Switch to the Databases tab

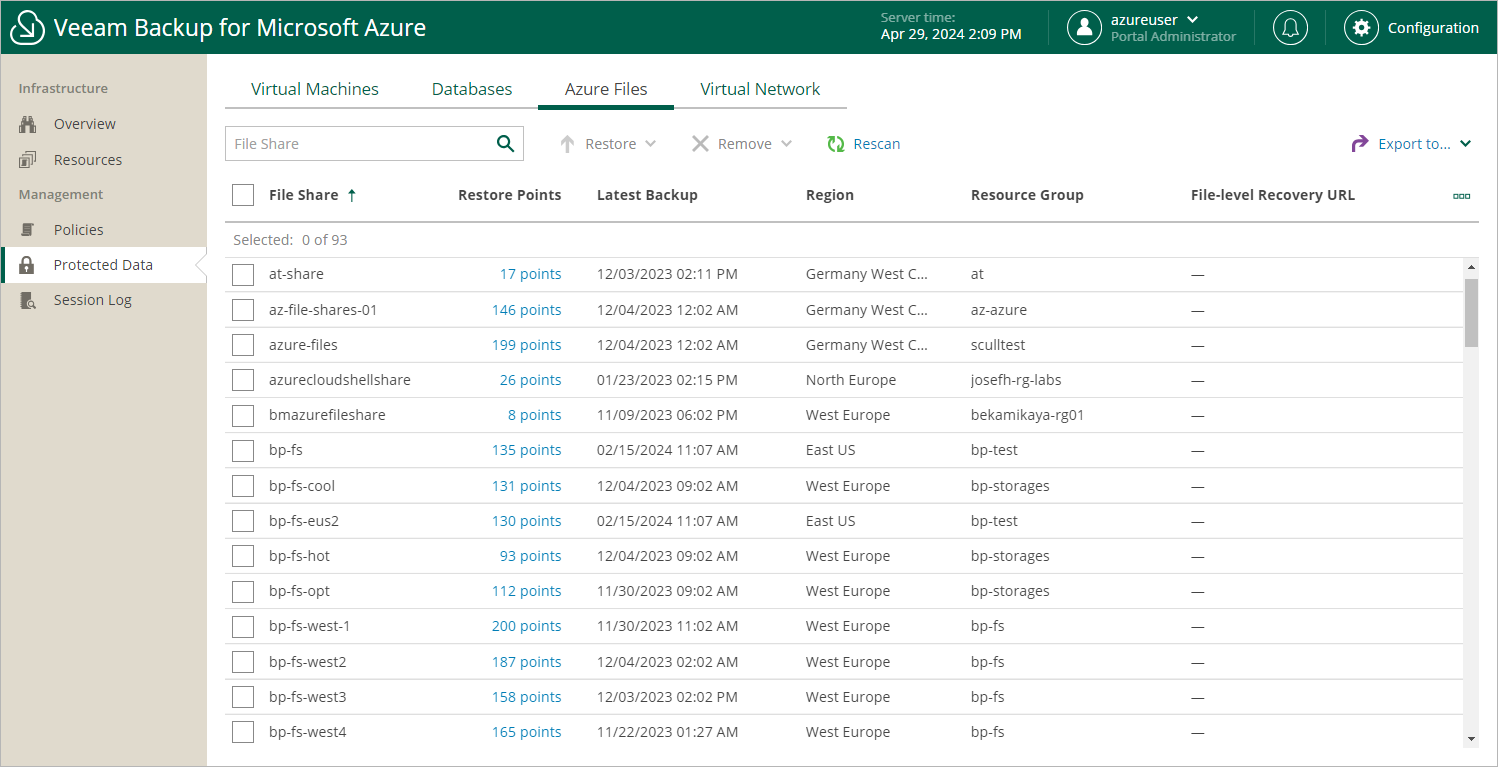tap(472, 89)
